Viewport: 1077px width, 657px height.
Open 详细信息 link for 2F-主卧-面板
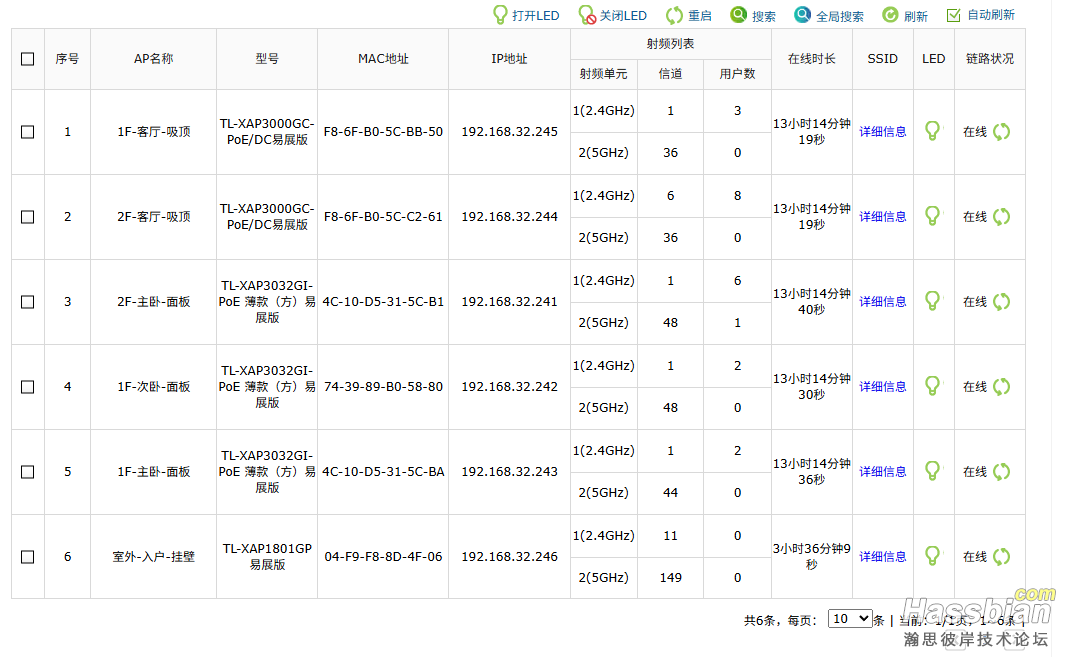click(883, 302)
